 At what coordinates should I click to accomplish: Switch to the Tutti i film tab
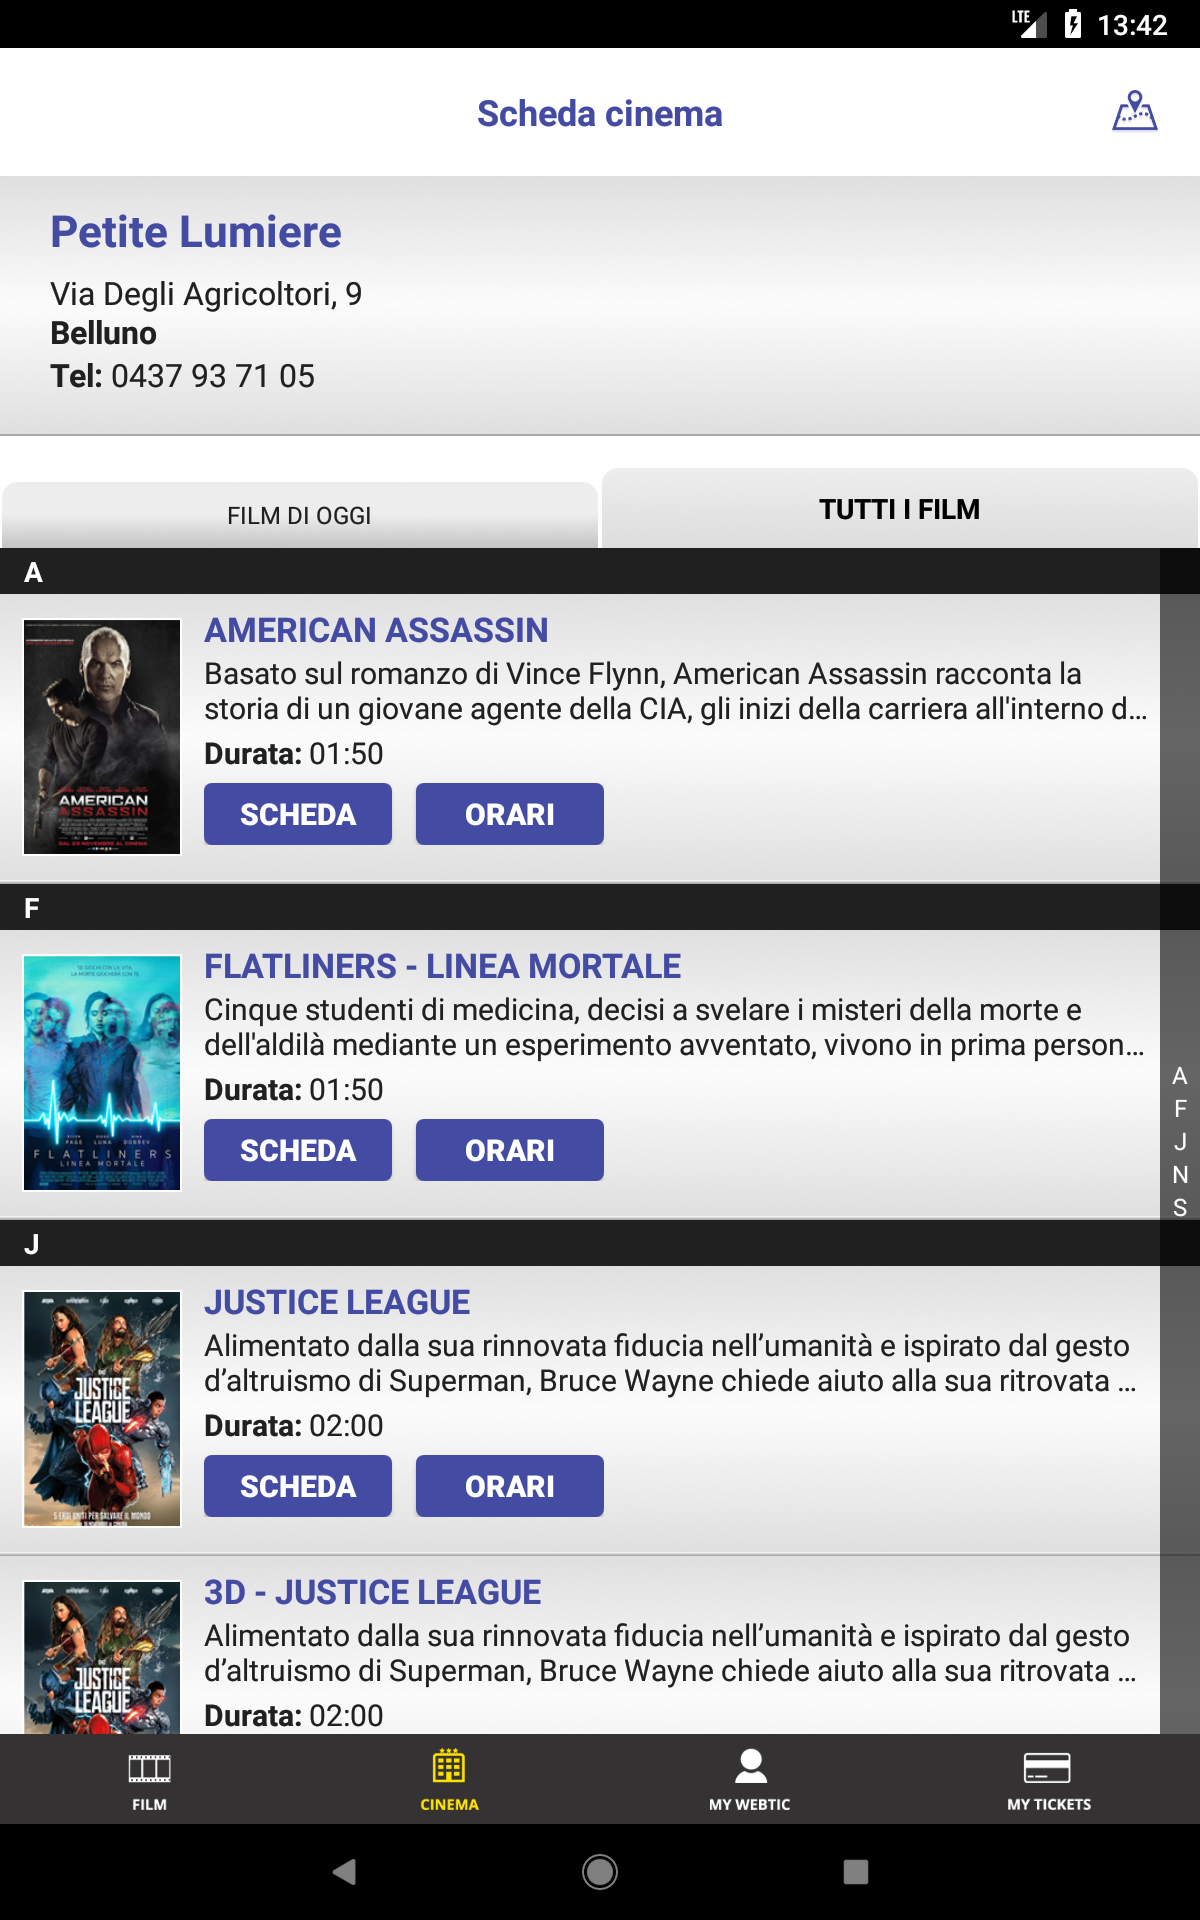tap(900, 509)
